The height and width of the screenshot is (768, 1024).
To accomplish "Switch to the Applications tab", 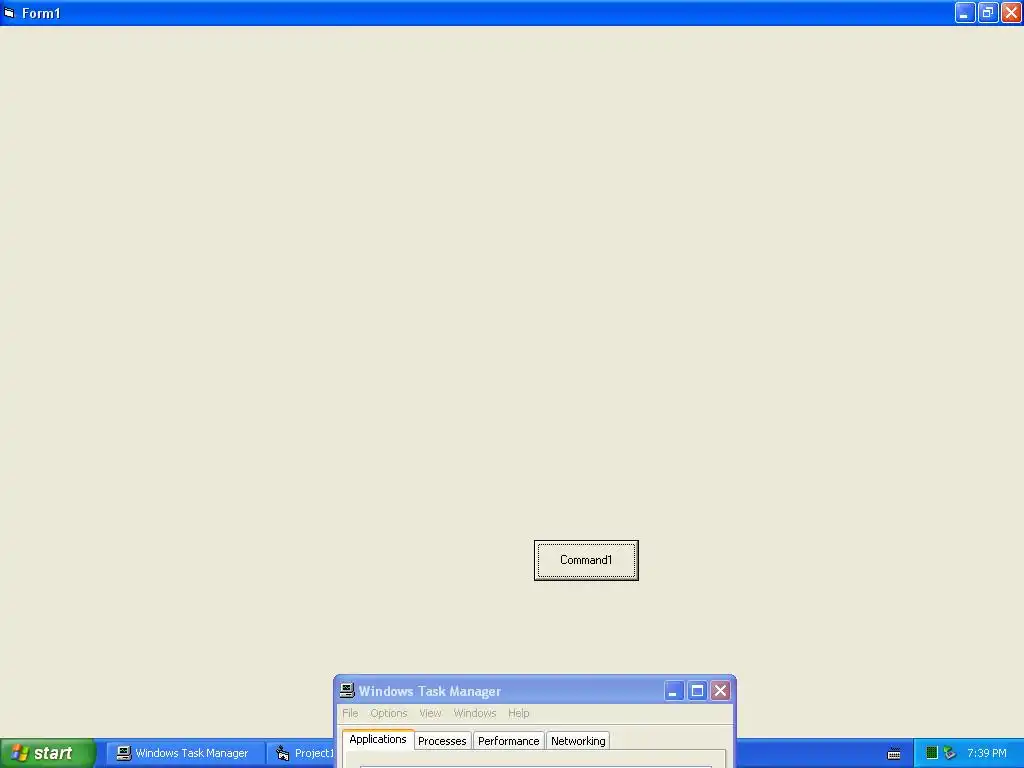I will [377, 739].
